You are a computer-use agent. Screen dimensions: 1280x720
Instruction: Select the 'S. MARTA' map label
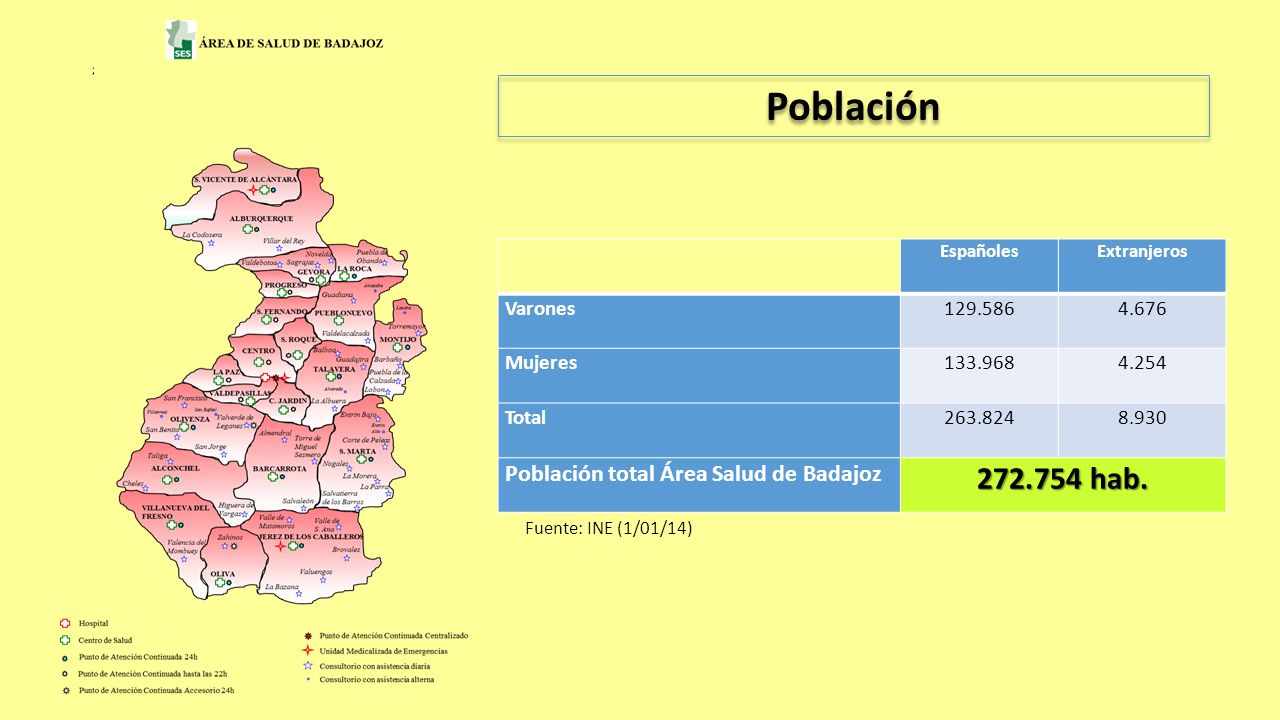coord(357,451)
